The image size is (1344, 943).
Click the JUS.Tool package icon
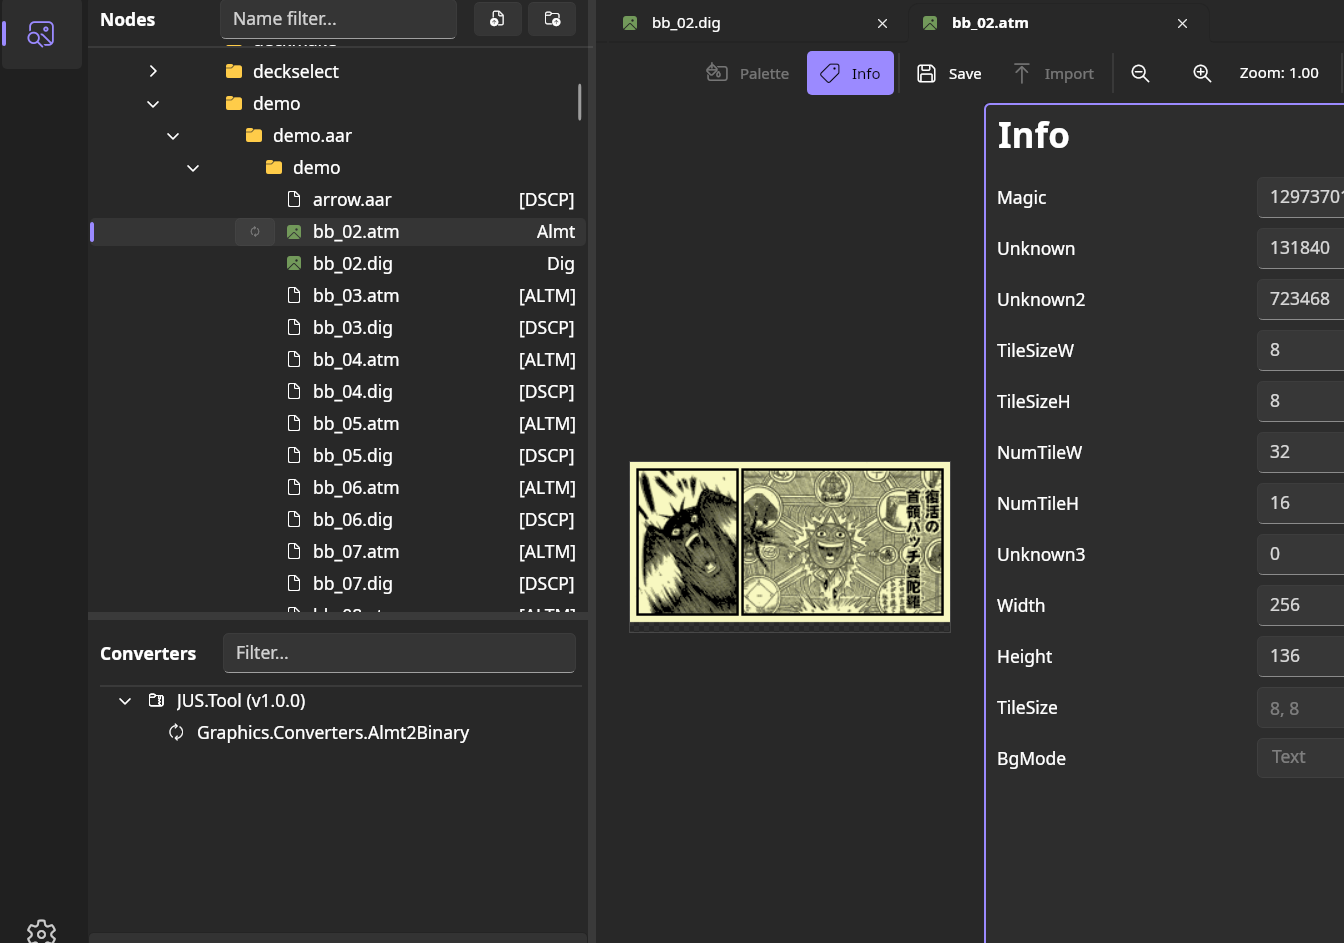coord(157,701)
